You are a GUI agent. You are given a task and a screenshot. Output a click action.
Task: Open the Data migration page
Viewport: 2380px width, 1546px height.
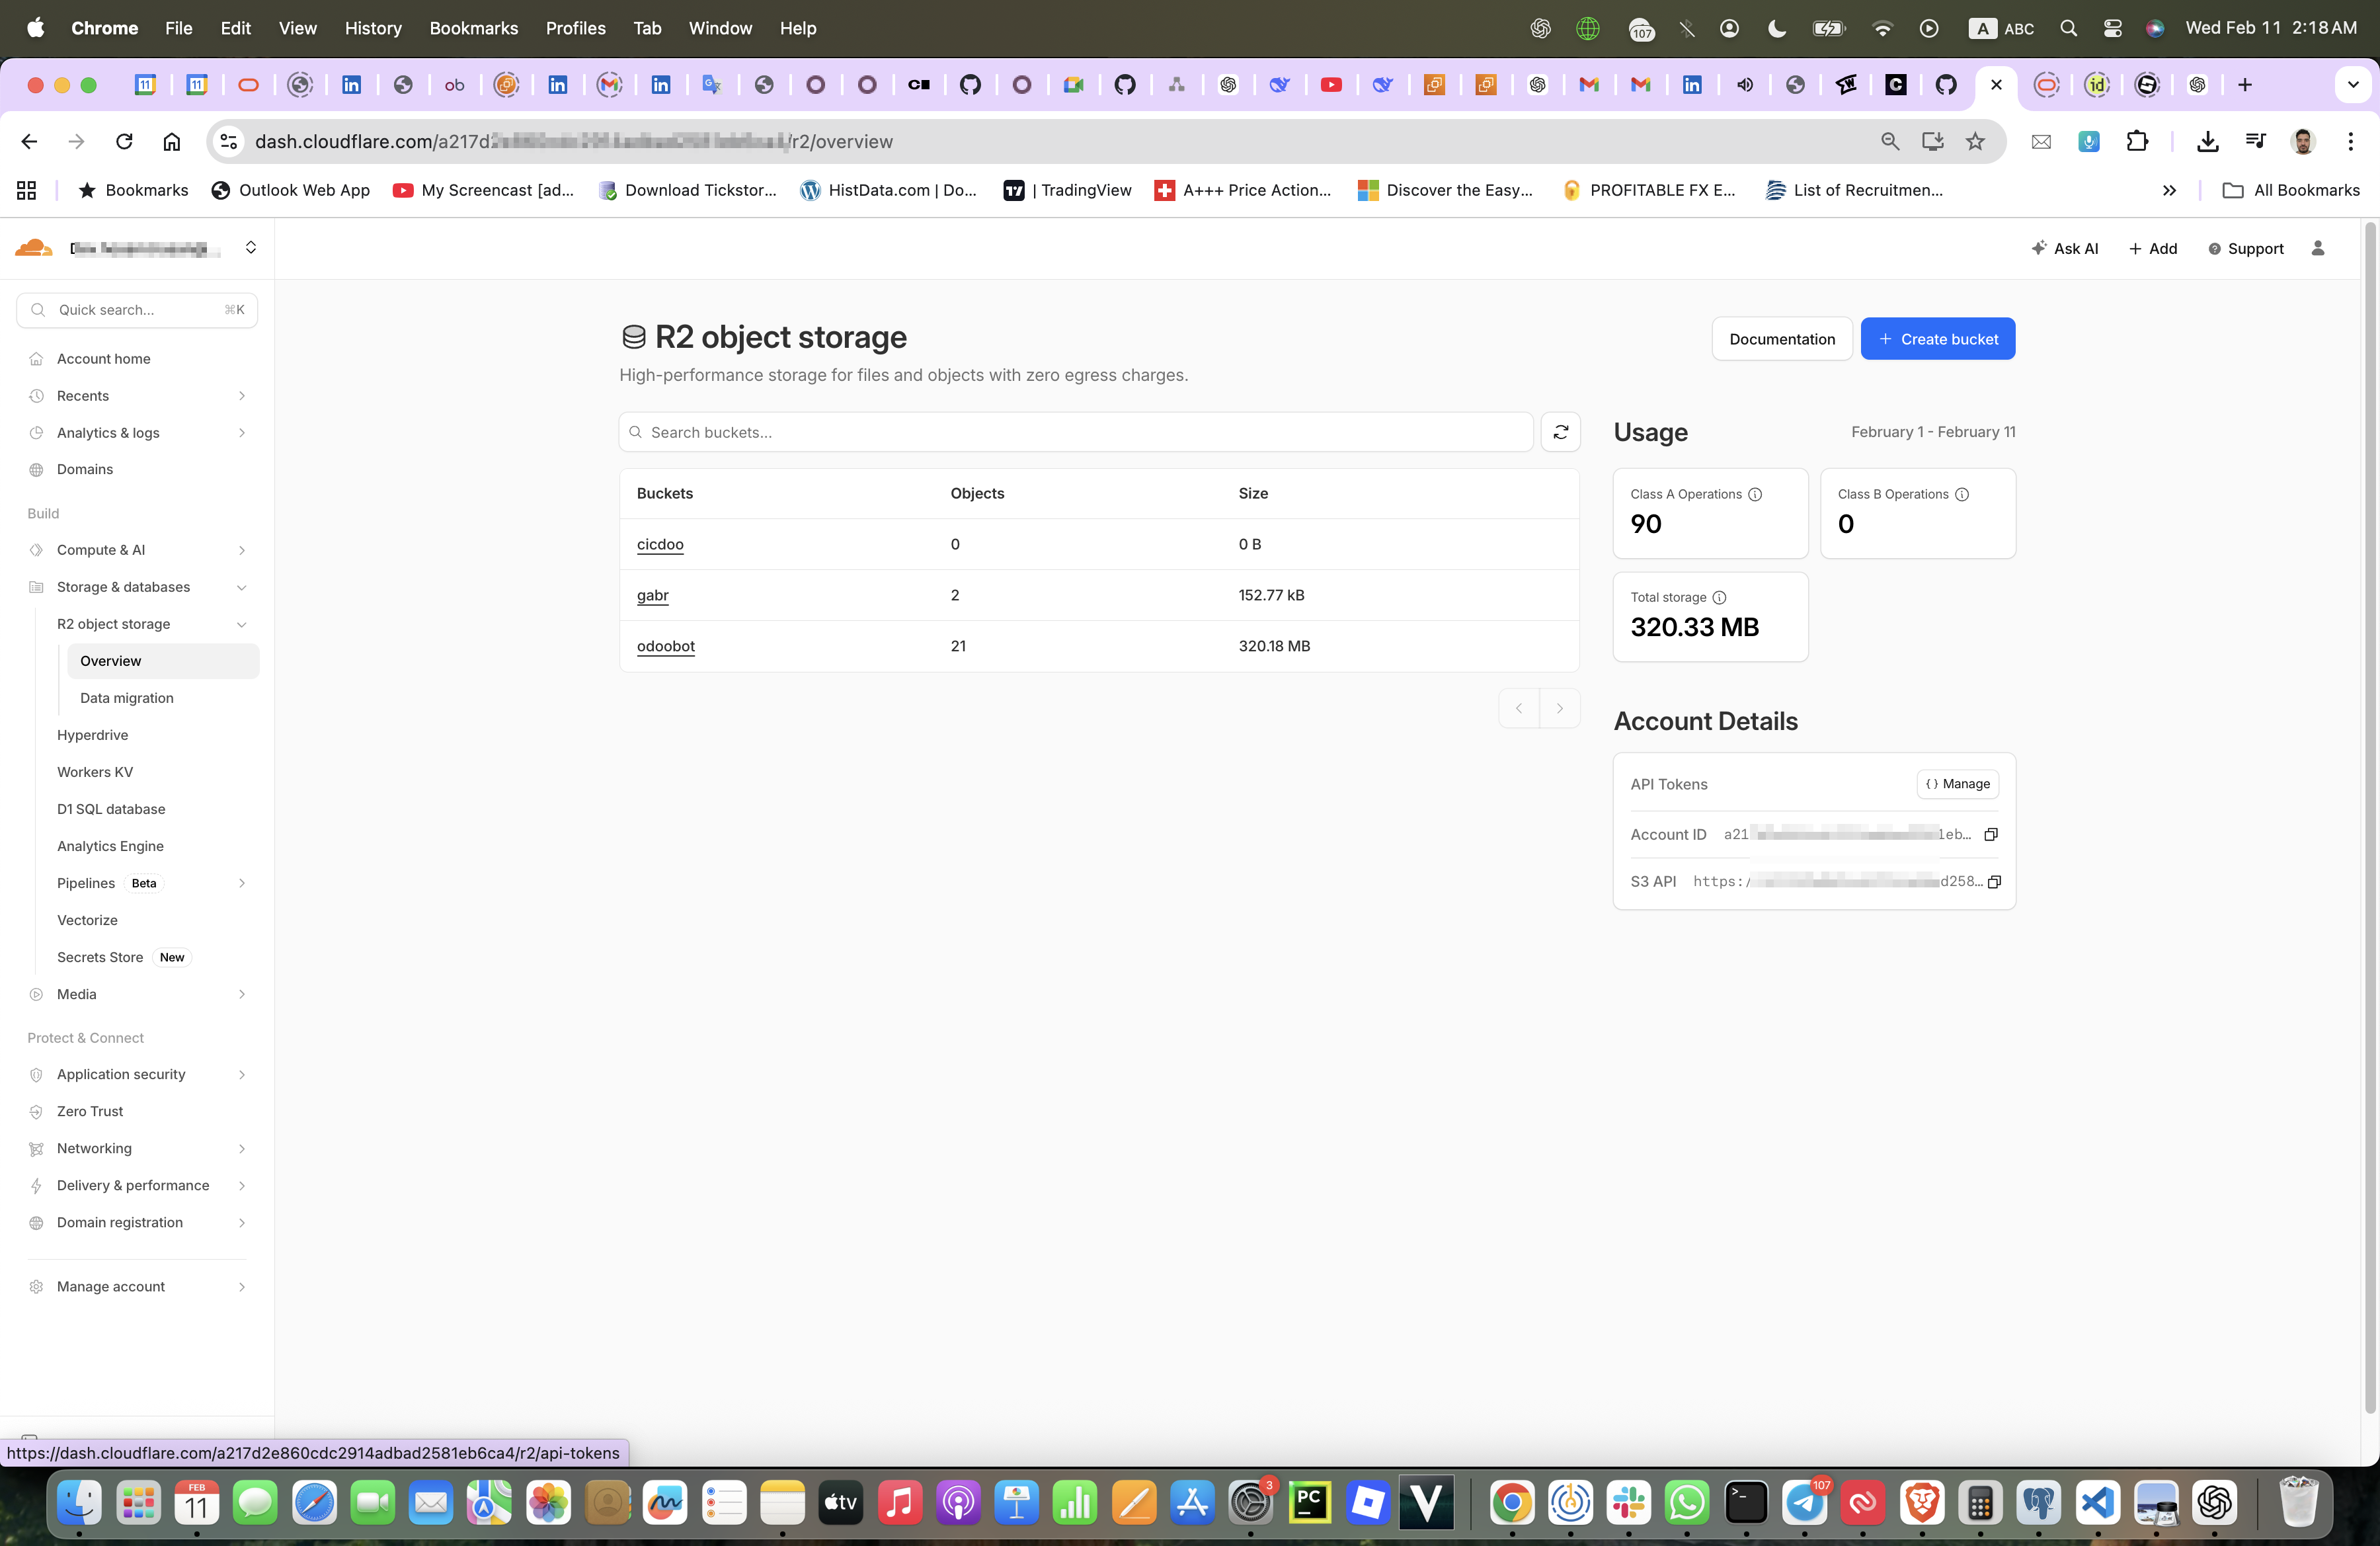pos(127,698)
